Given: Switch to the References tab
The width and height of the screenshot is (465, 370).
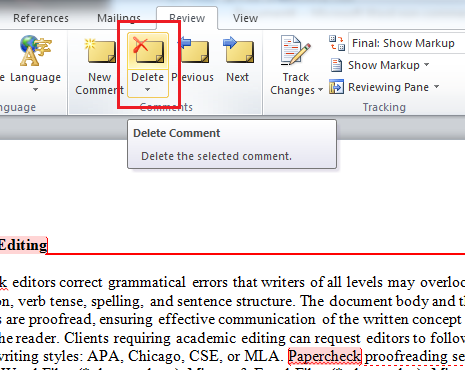Looking at the screenshot, I should pos(41,18).
